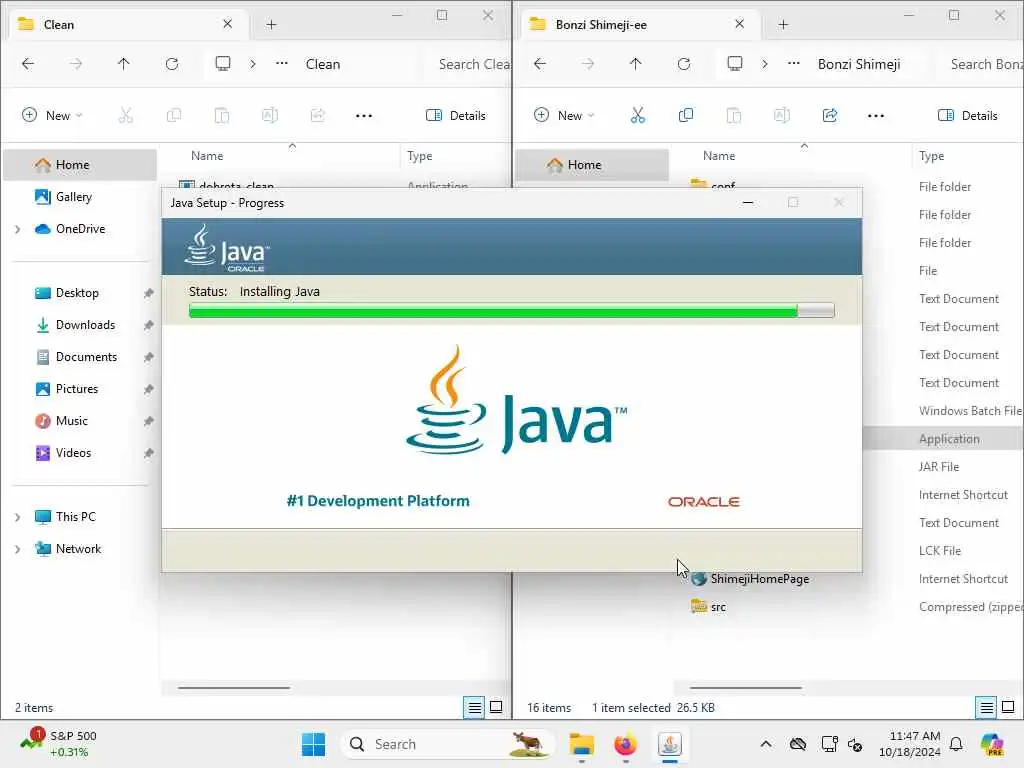The height and width of the screenshot is (768, 1024).
Task: Open the Windows Start menu
Action: point(313,744)
